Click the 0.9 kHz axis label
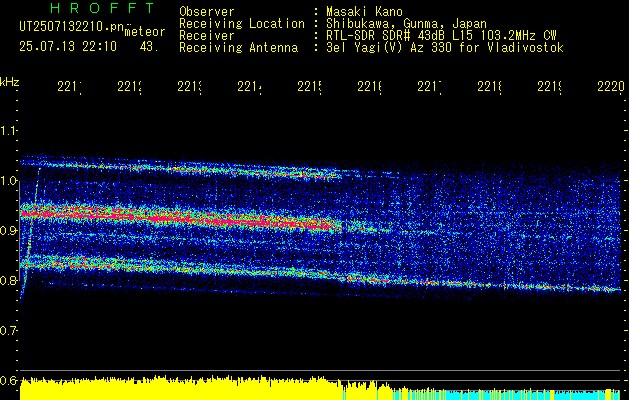629x400 pixels. click(8, 230)
